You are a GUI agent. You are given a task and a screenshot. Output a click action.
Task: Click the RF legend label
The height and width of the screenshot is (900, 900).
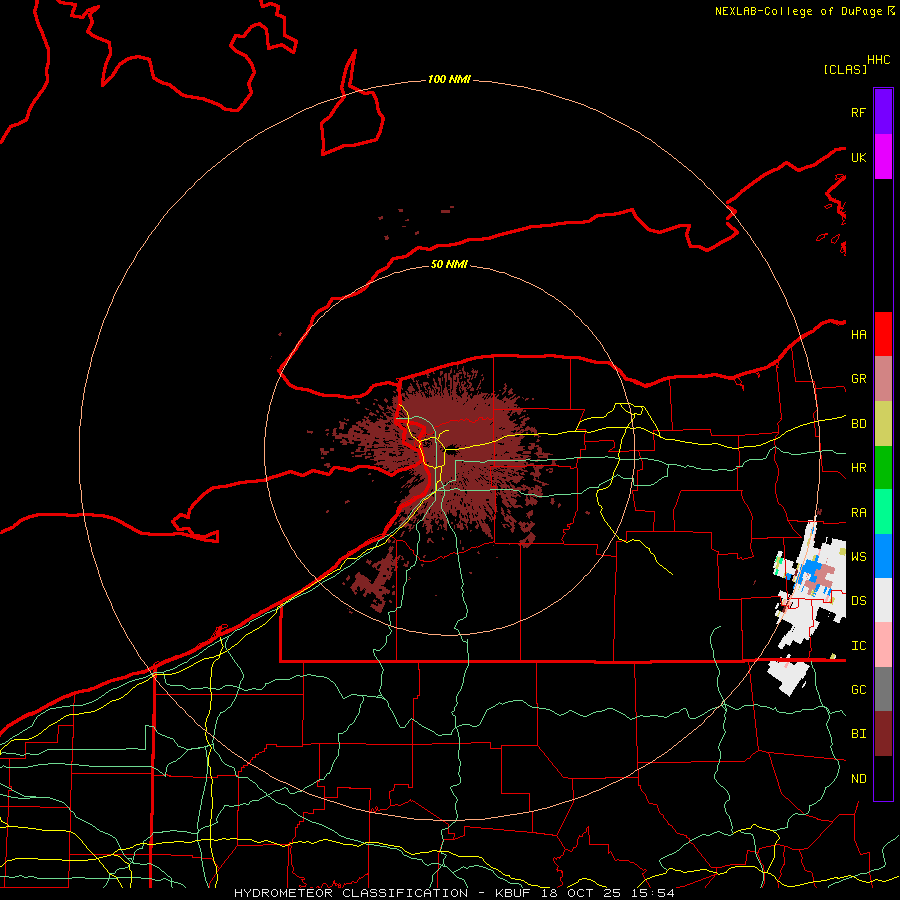point(858,112)
